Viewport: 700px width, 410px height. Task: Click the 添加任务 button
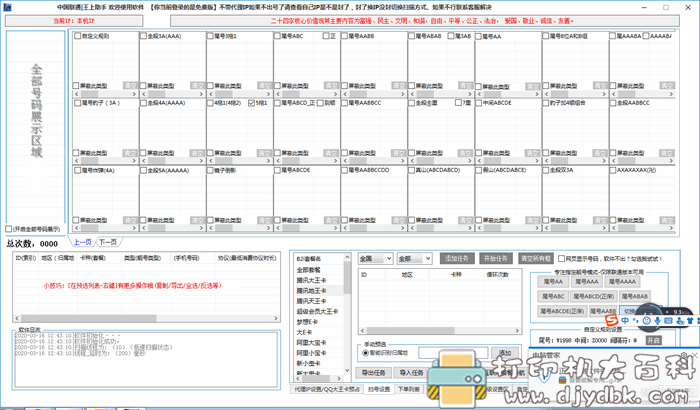coord(457,259)
